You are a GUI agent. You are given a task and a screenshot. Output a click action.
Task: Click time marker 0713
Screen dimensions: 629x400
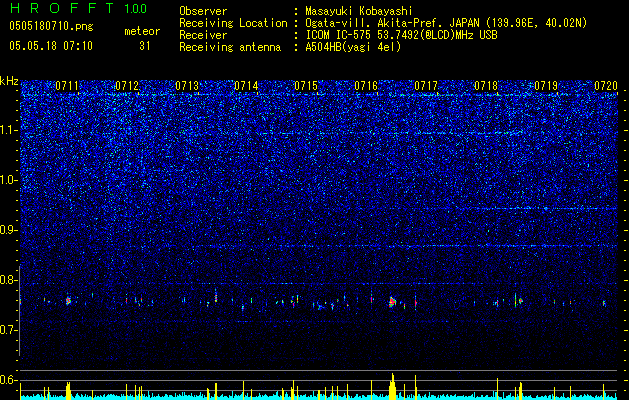coord(187,86)
